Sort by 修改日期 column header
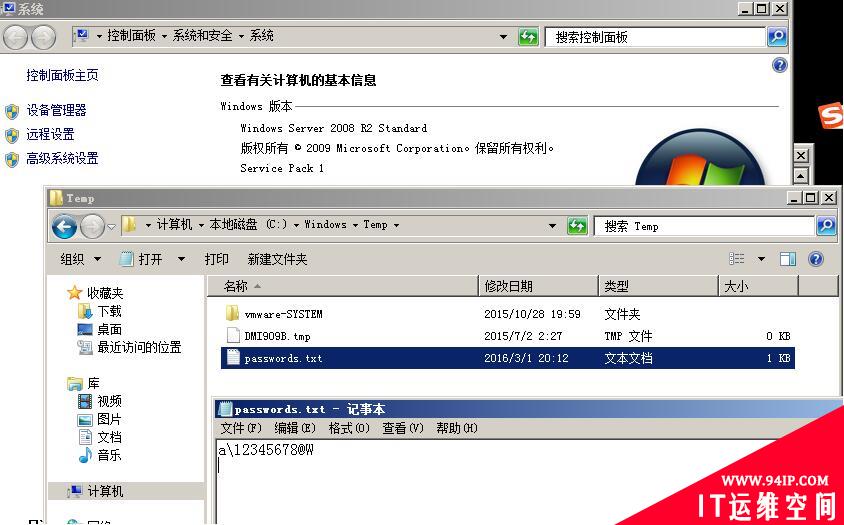 click(x=538, y=286)
